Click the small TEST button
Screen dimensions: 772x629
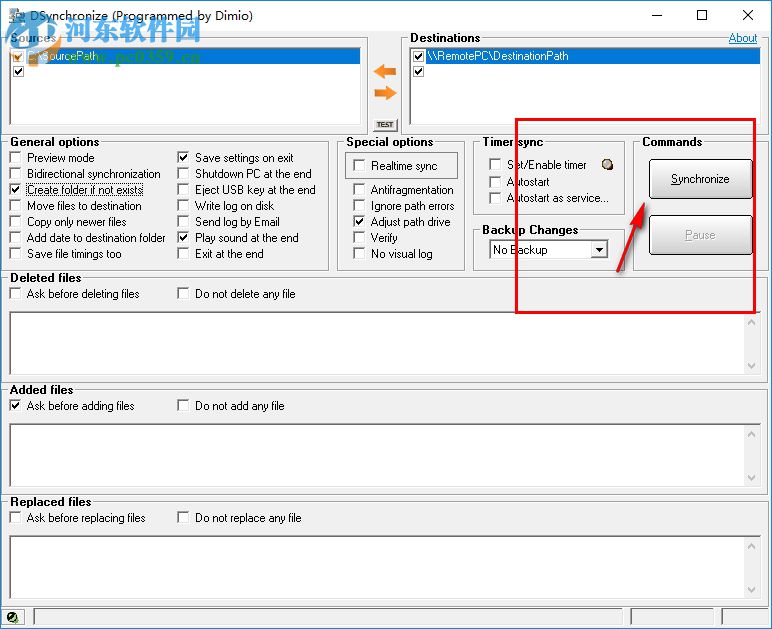(385, 125)
